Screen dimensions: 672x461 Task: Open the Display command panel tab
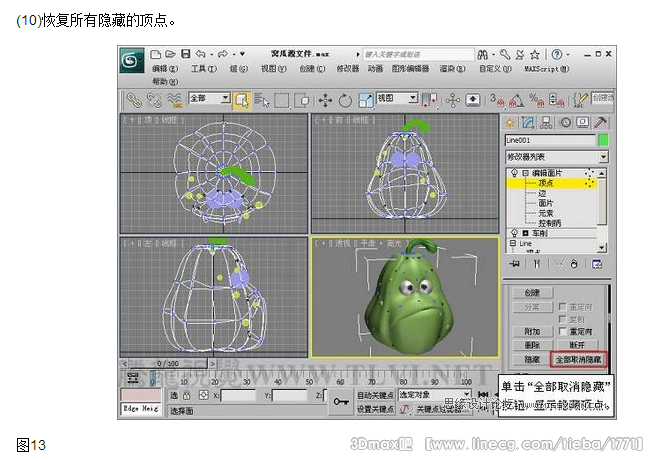[x=582, y=123]
